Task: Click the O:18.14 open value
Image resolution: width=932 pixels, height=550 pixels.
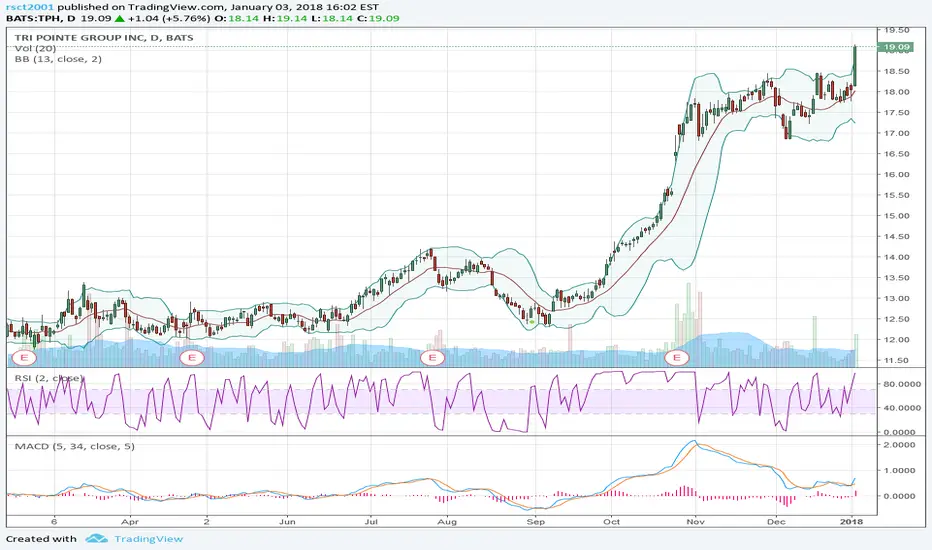Action: [237, 18]
